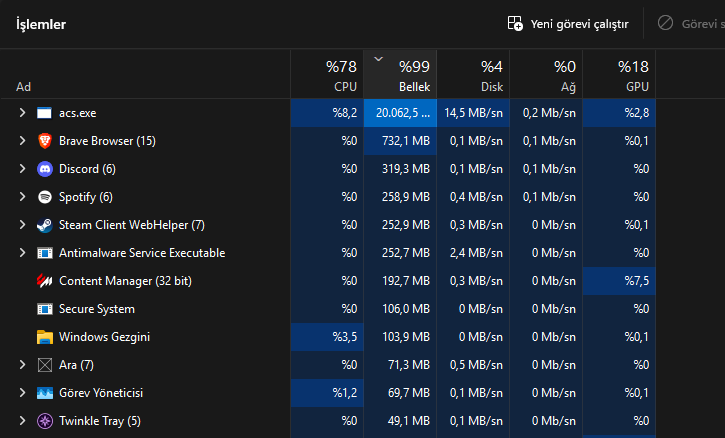The height and width of the screenshot is (438, 725).
Task: Sort processes by CPU column
Action: (328, 76)
